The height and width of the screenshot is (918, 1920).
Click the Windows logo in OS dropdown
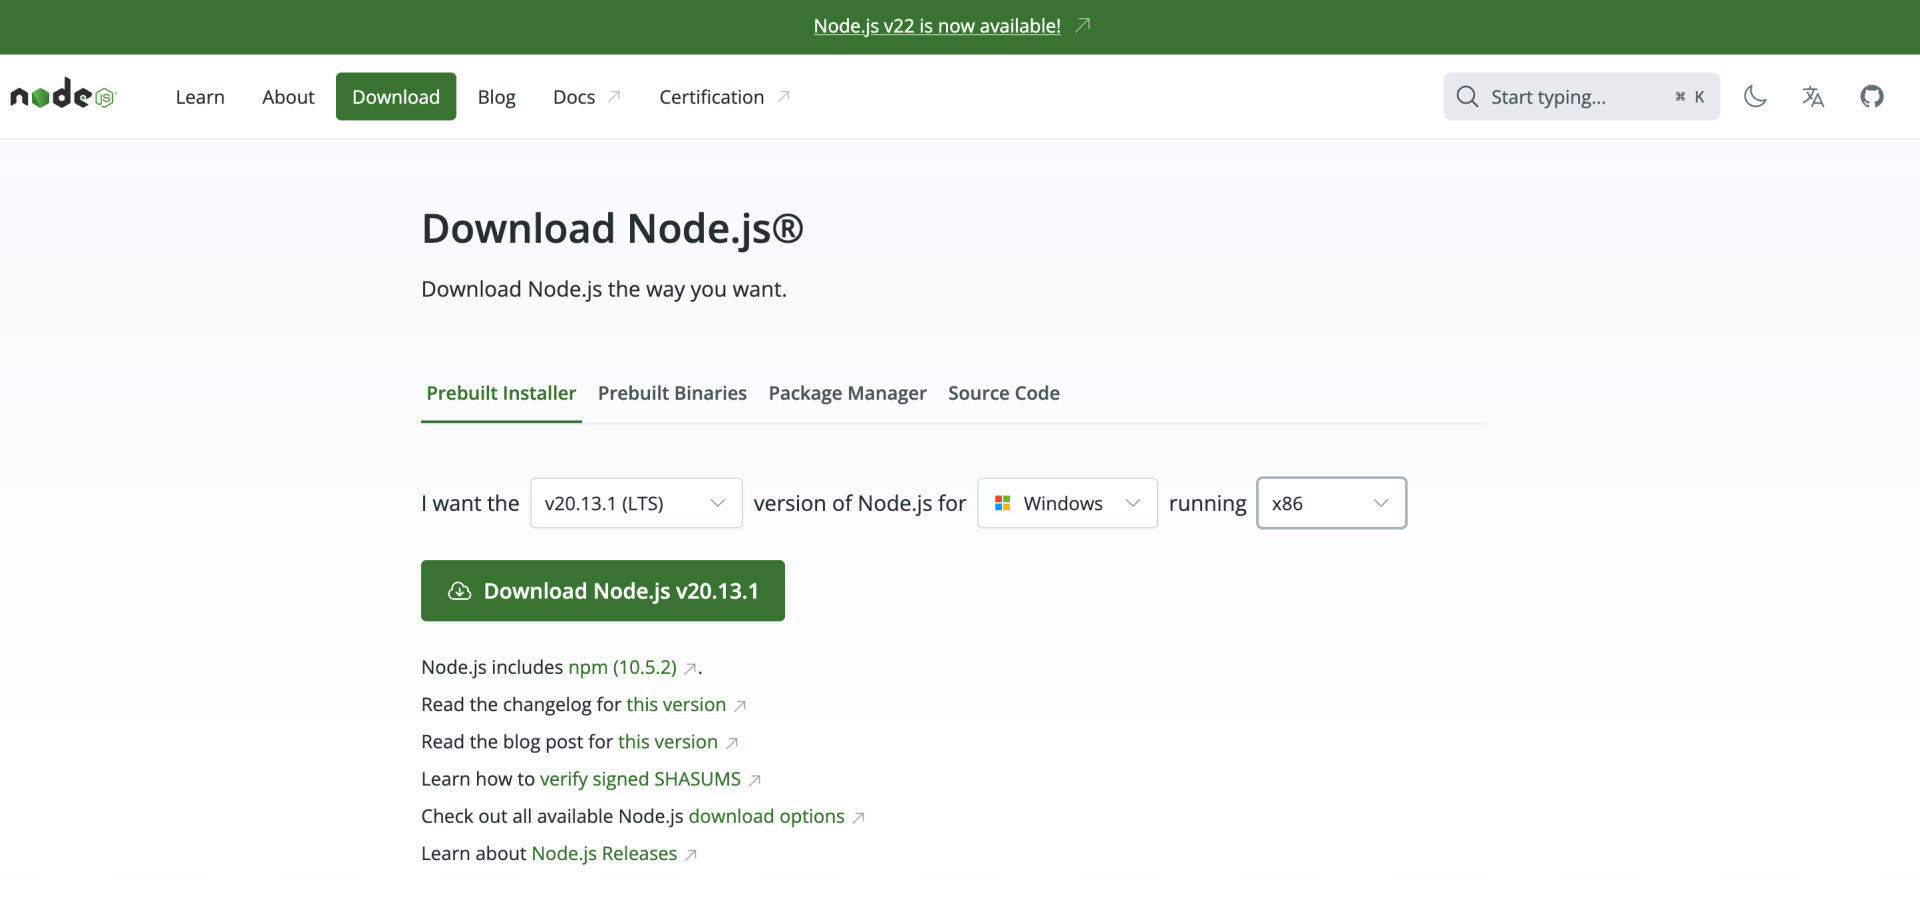[1002, 503]
